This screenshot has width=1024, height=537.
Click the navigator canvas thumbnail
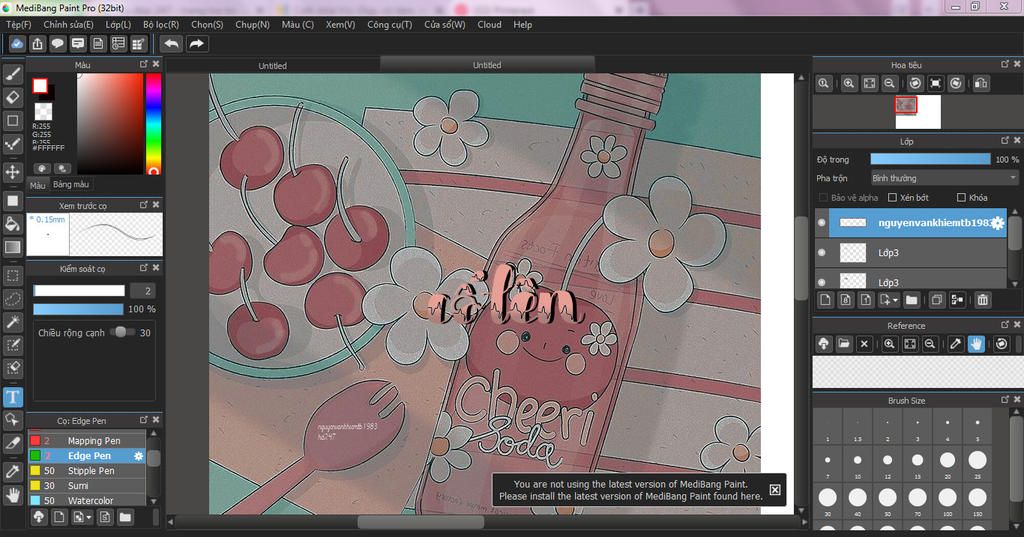(918, 112)
